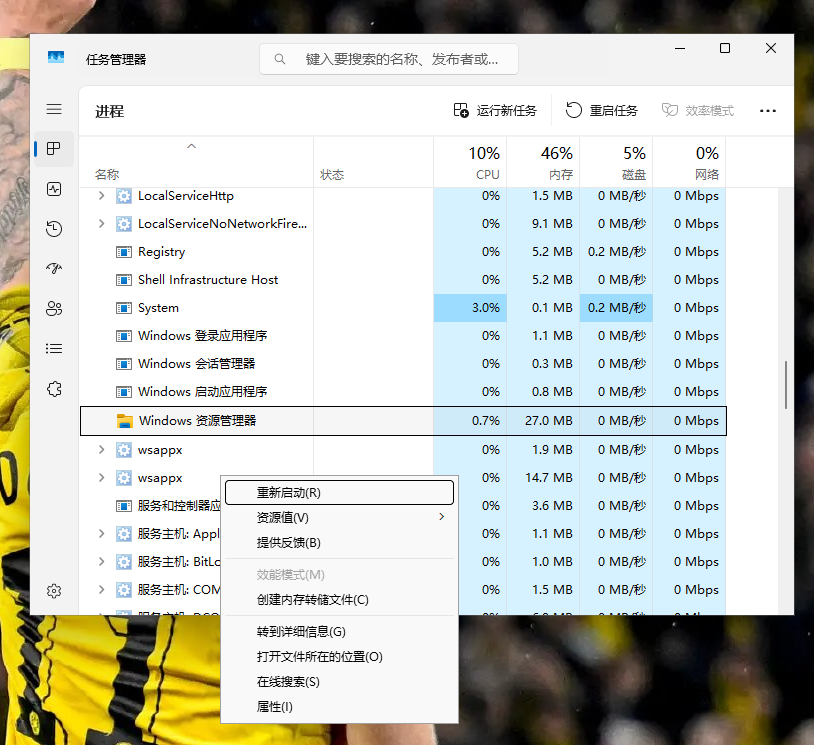814x745 pixels.
Task: Close the Task Manager window
Action: [x=771, y=48]
